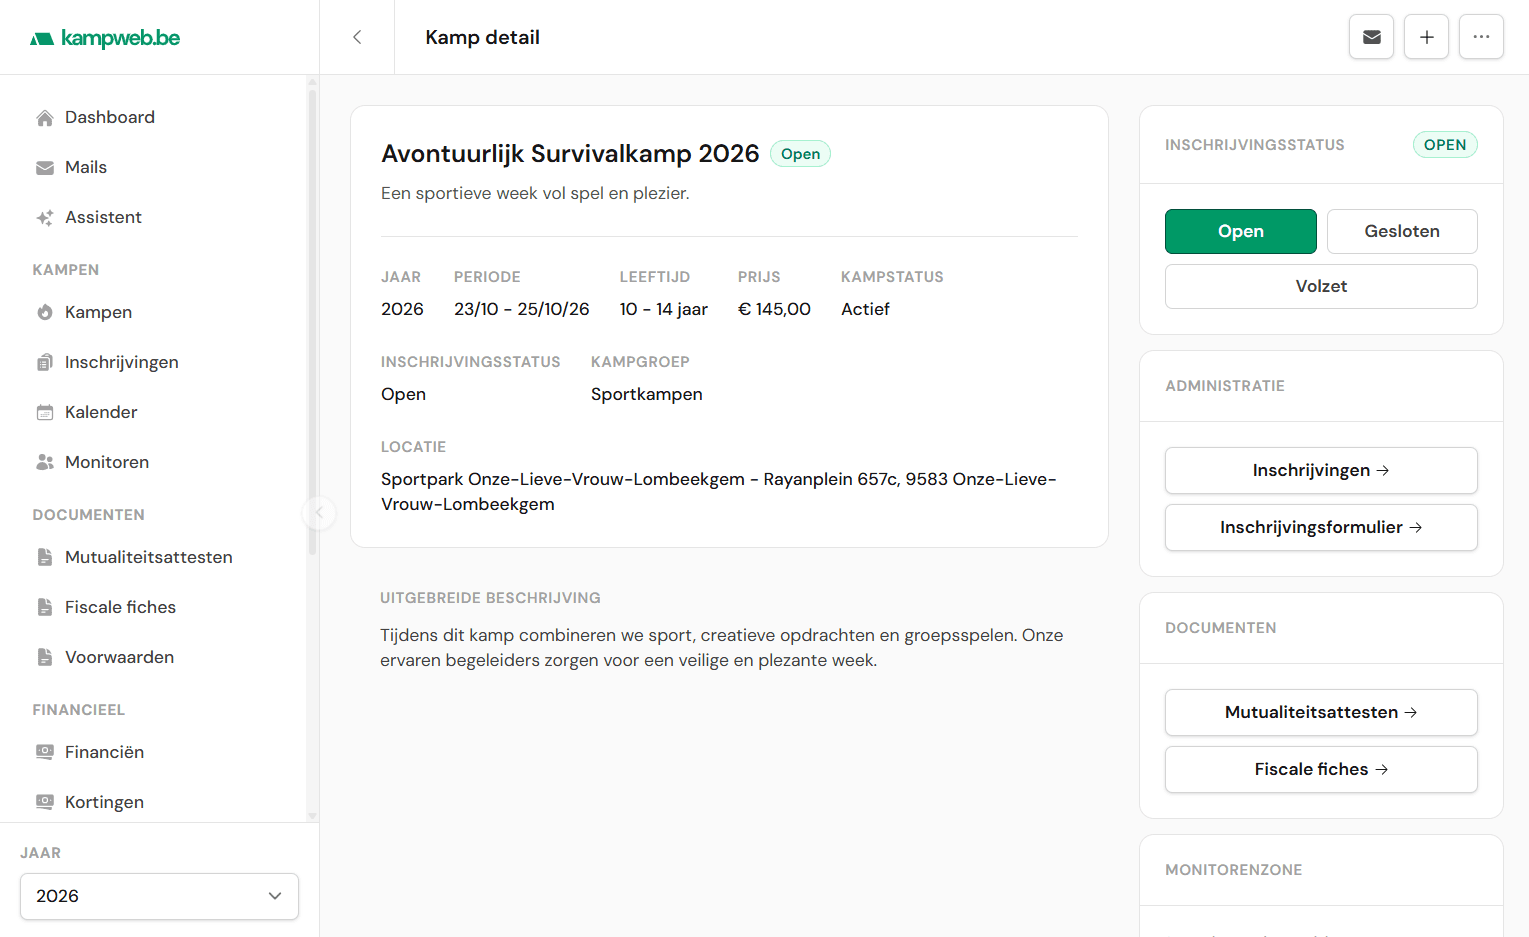Click the Assistent sparkle icon
Viewport: 1529px width, 937px height.
(45, 218)
